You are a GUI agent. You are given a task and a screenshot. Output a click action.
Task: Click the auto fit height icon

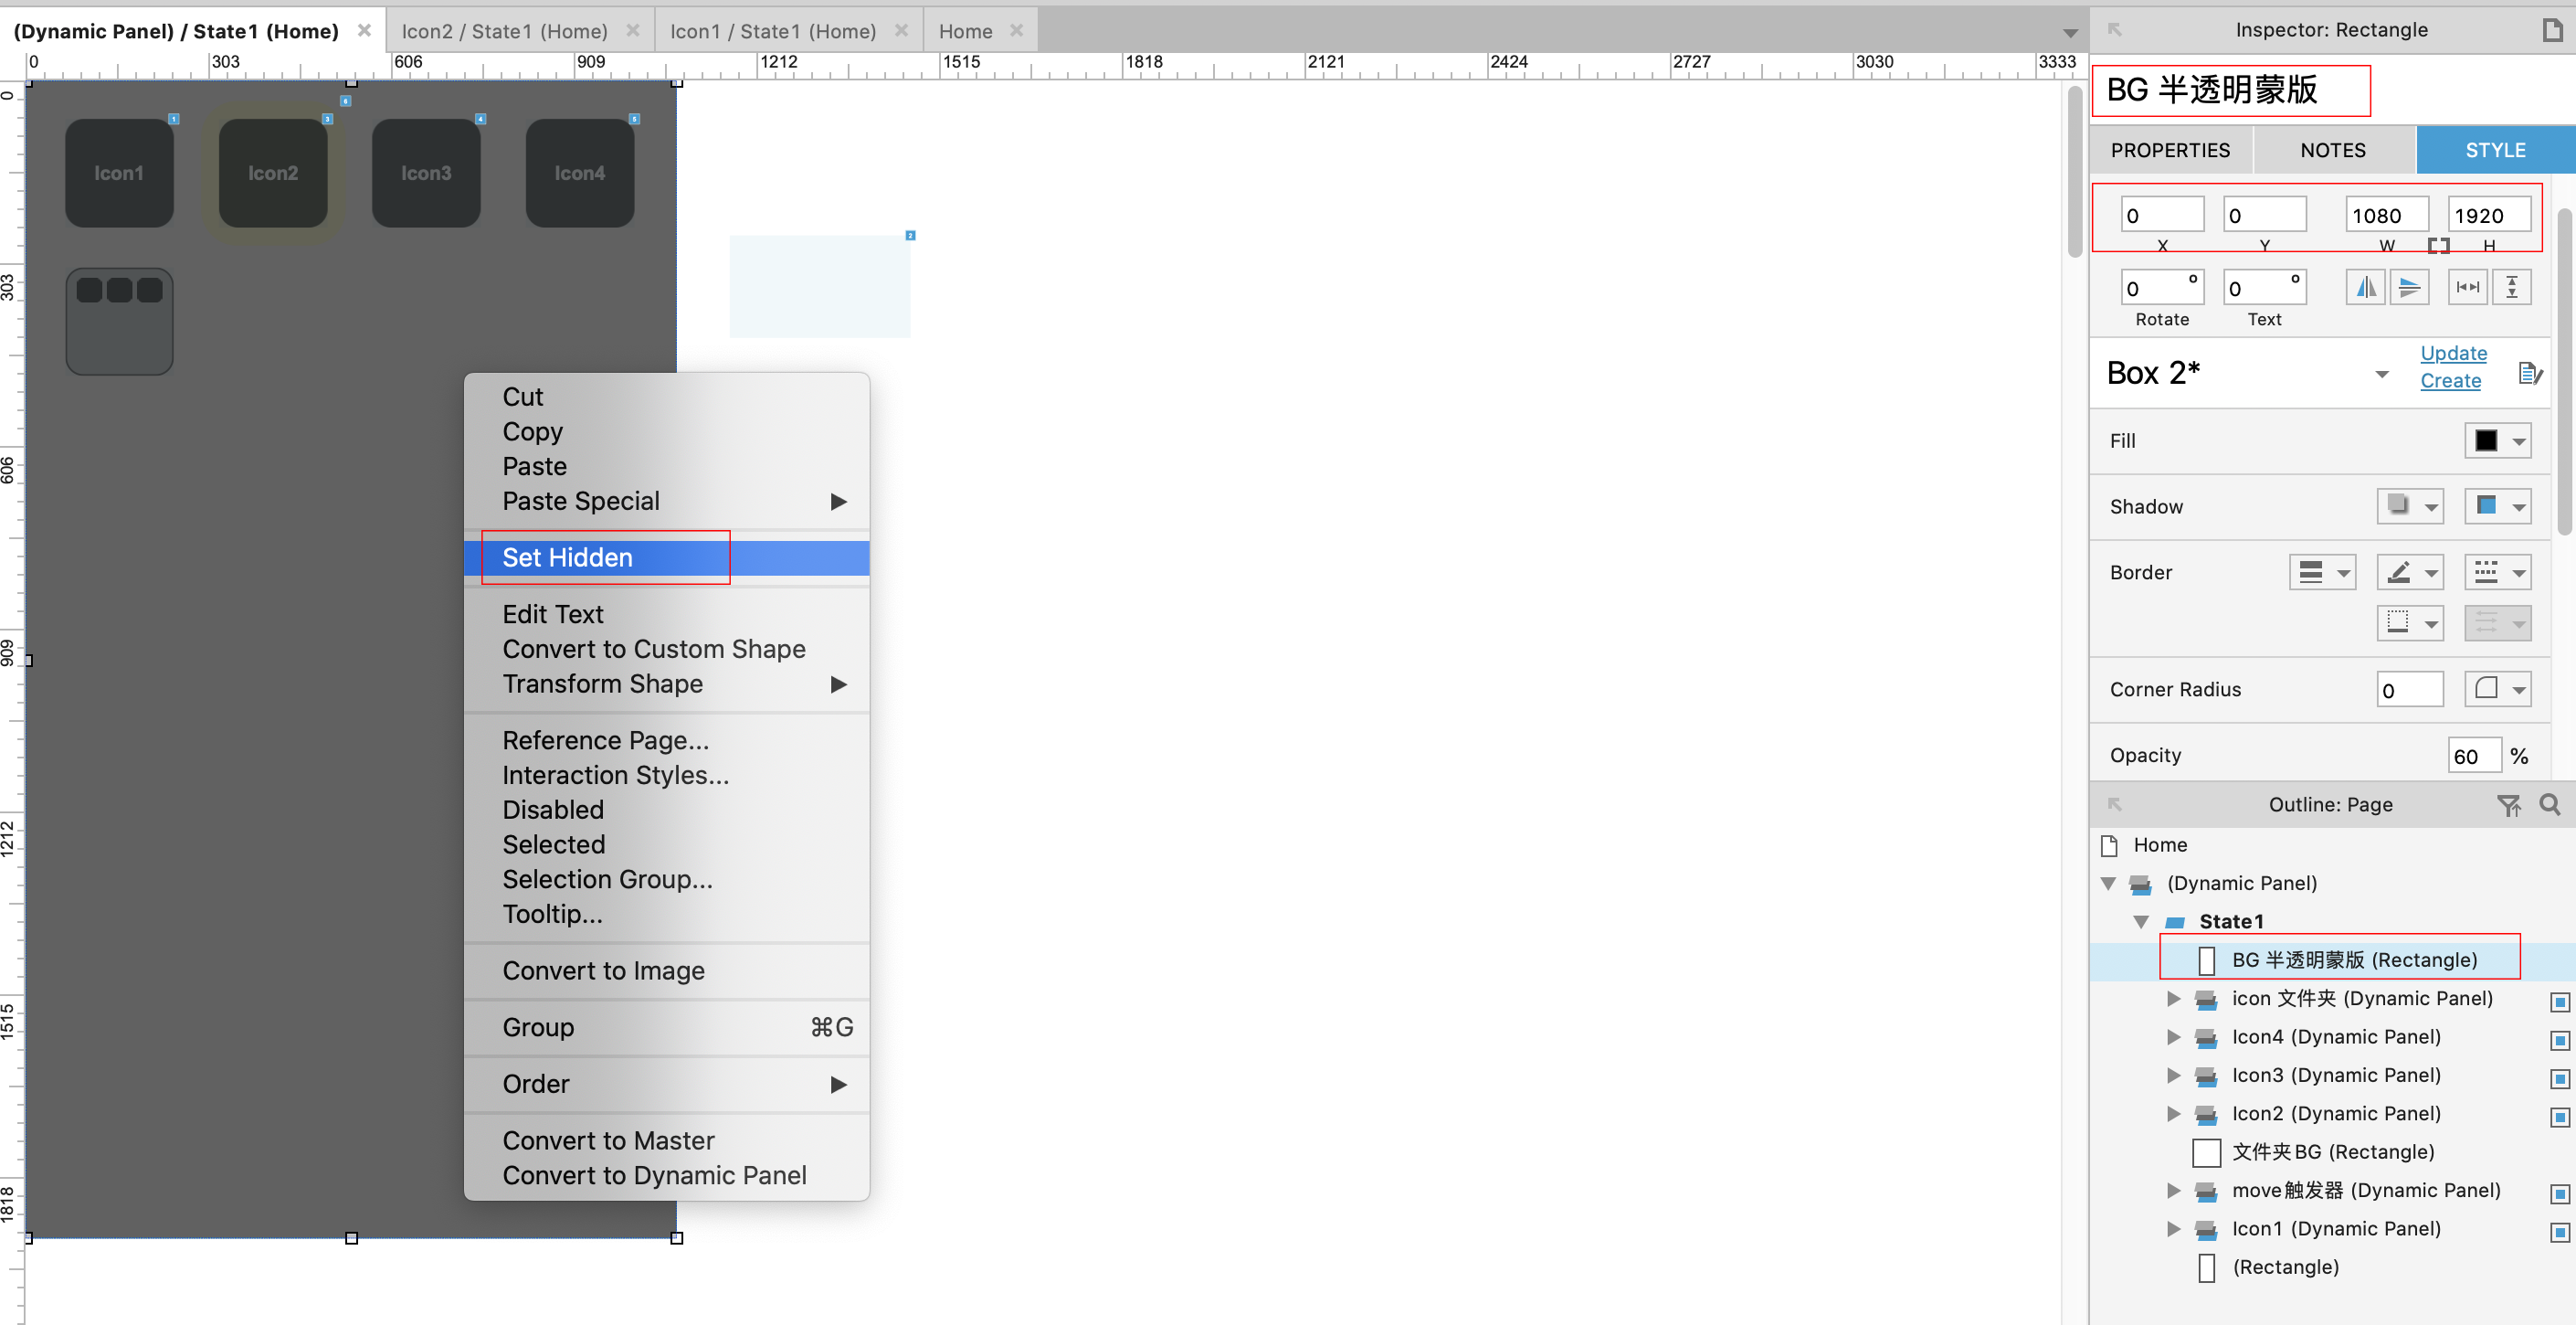(x=2511, y=288)
